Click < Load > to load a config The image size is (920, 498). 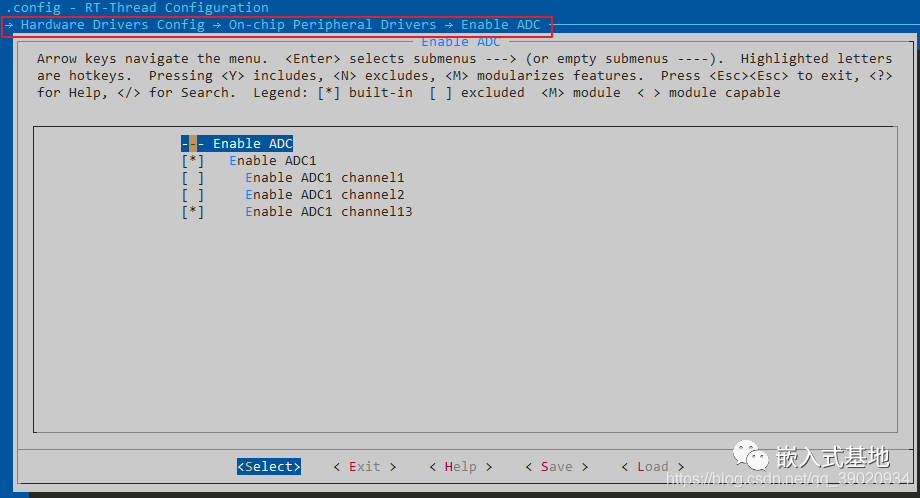click(652, 467)
